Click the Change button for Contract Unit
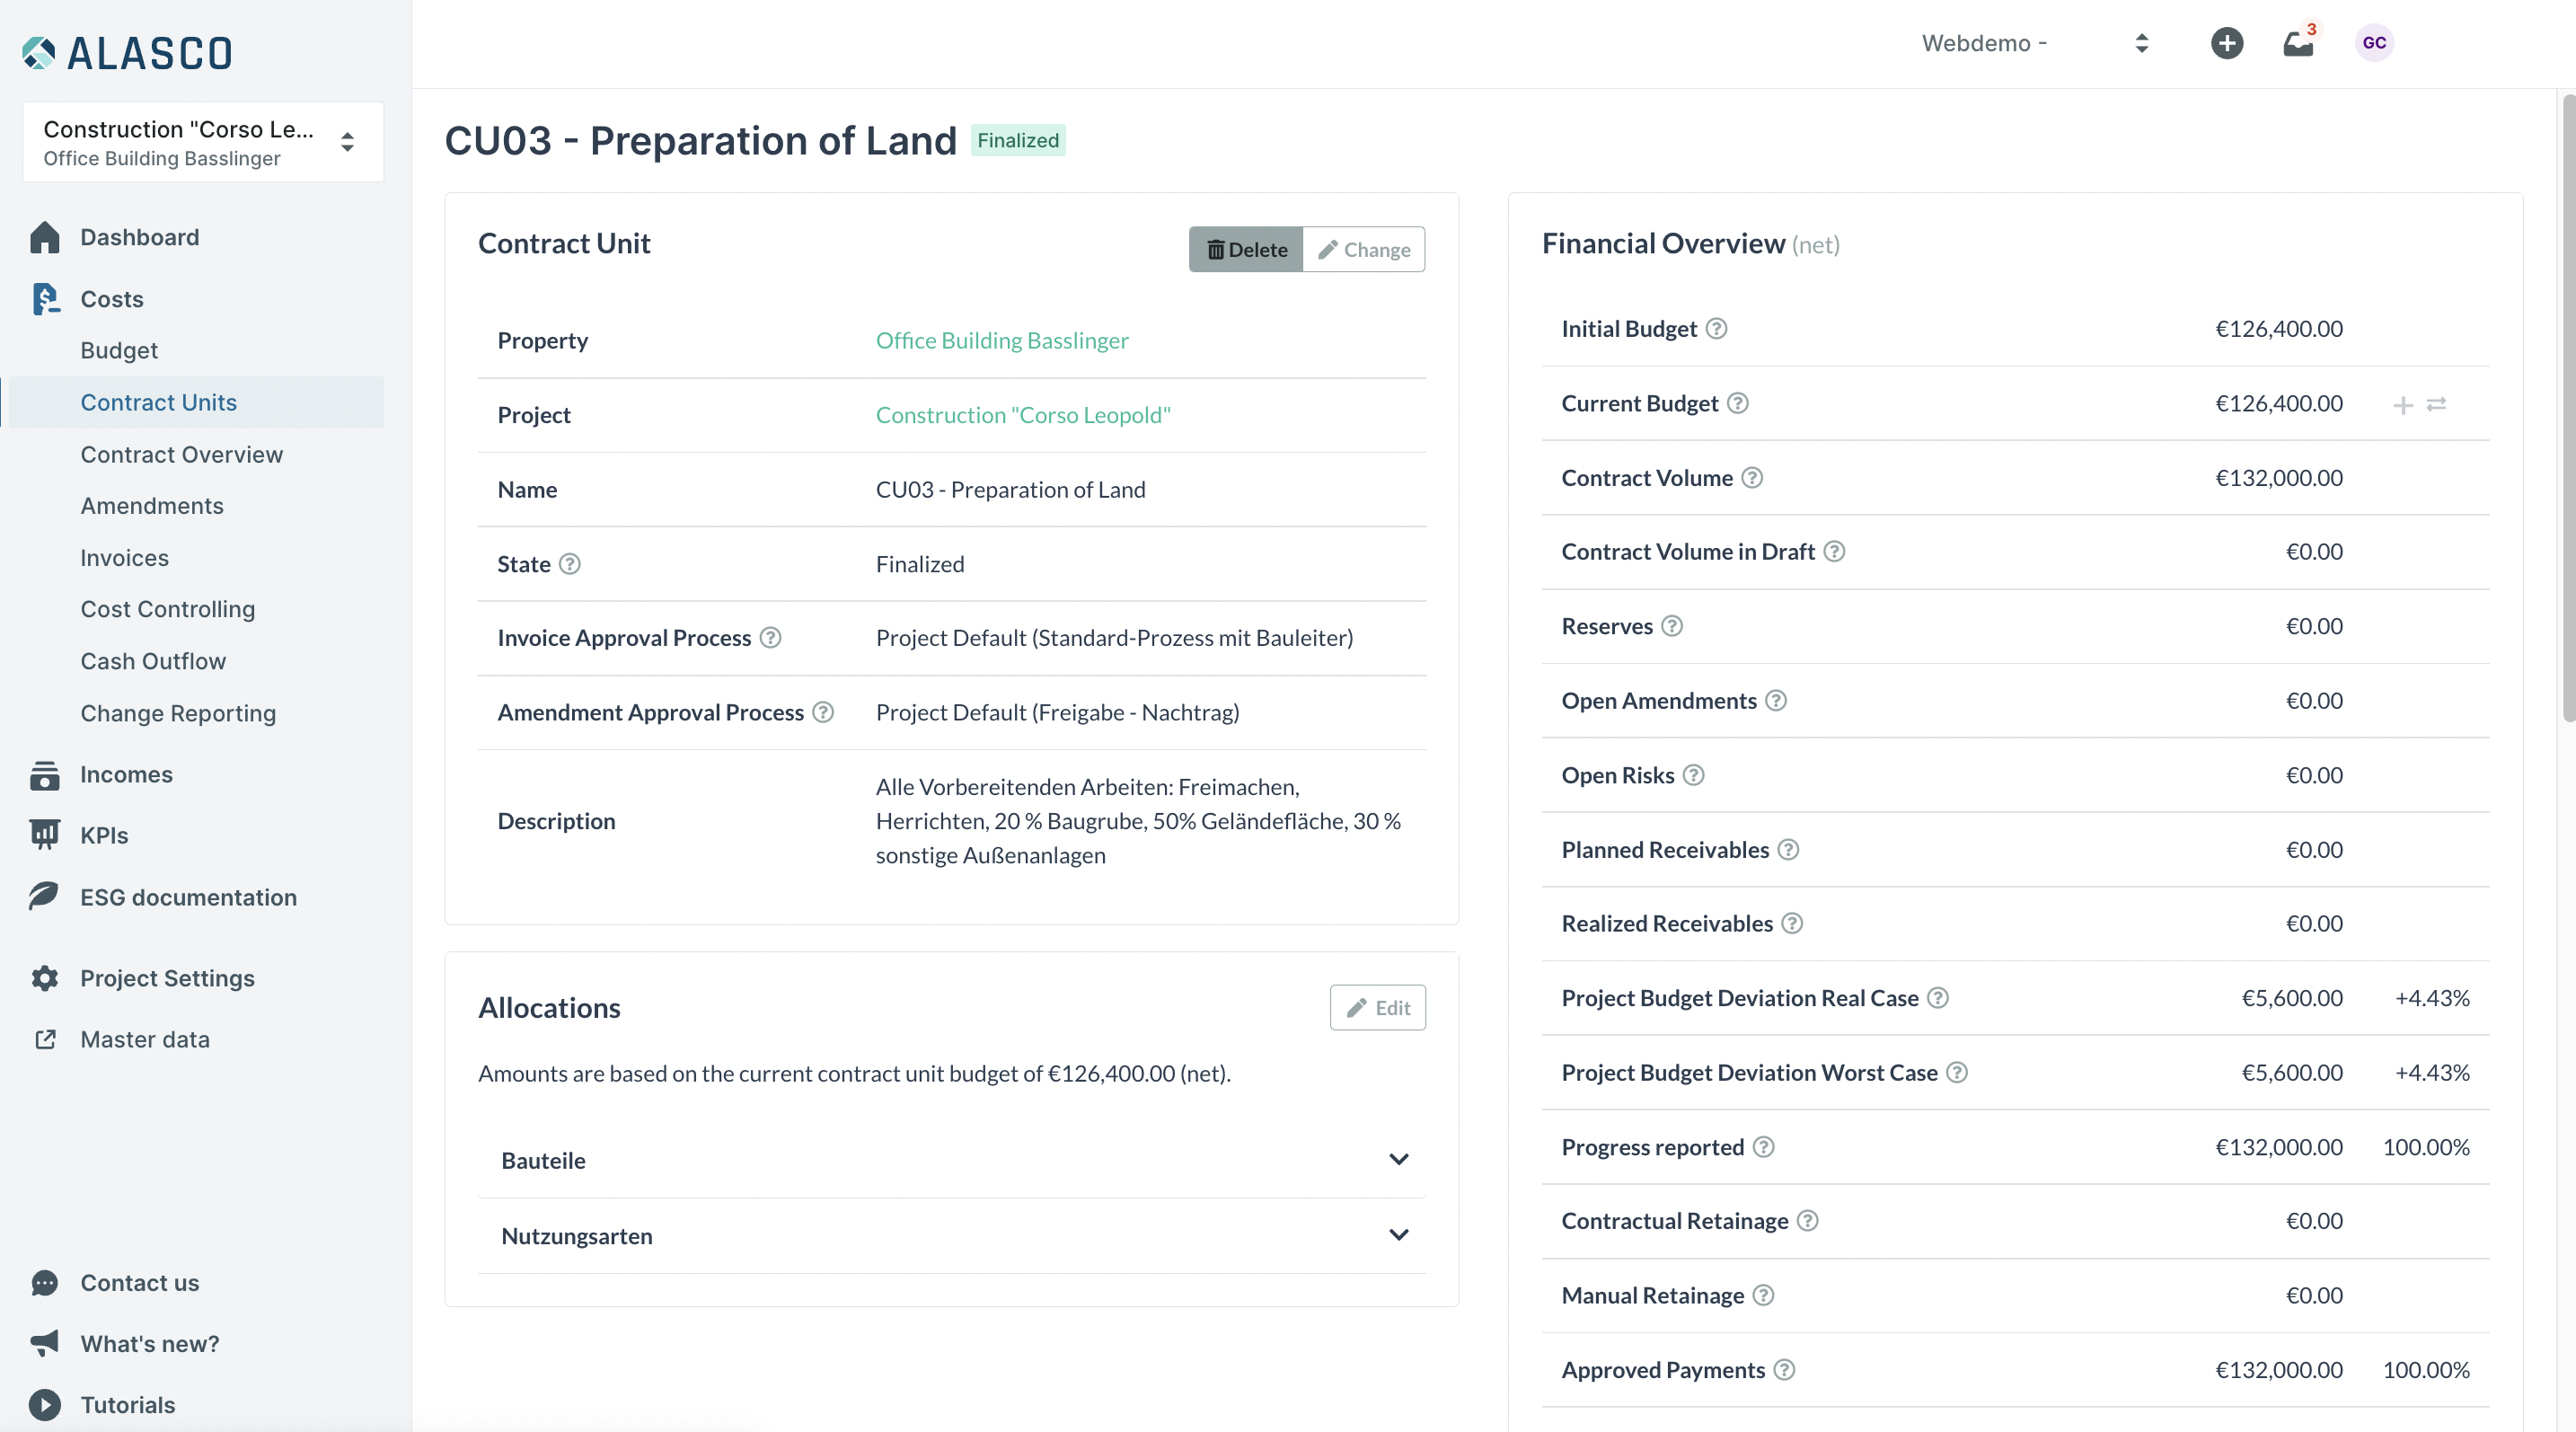This screenshot has height=1432, width=2576. coord(1364,249)
